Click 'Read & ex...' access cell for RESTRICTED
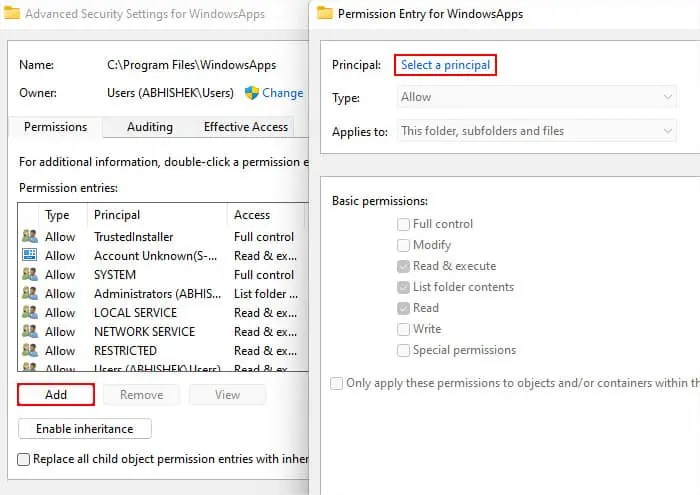700x495 pixels. 265,350
